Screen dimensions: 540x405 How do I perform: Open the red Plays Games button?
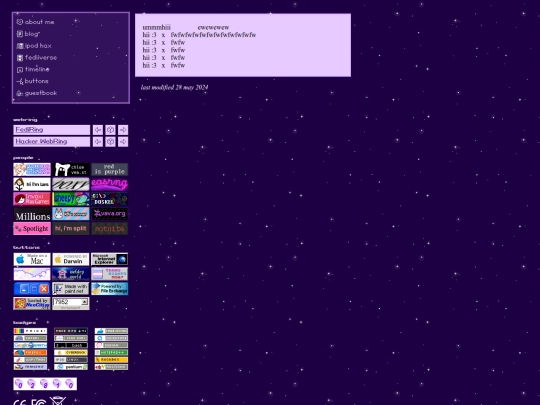pos(32,199)
